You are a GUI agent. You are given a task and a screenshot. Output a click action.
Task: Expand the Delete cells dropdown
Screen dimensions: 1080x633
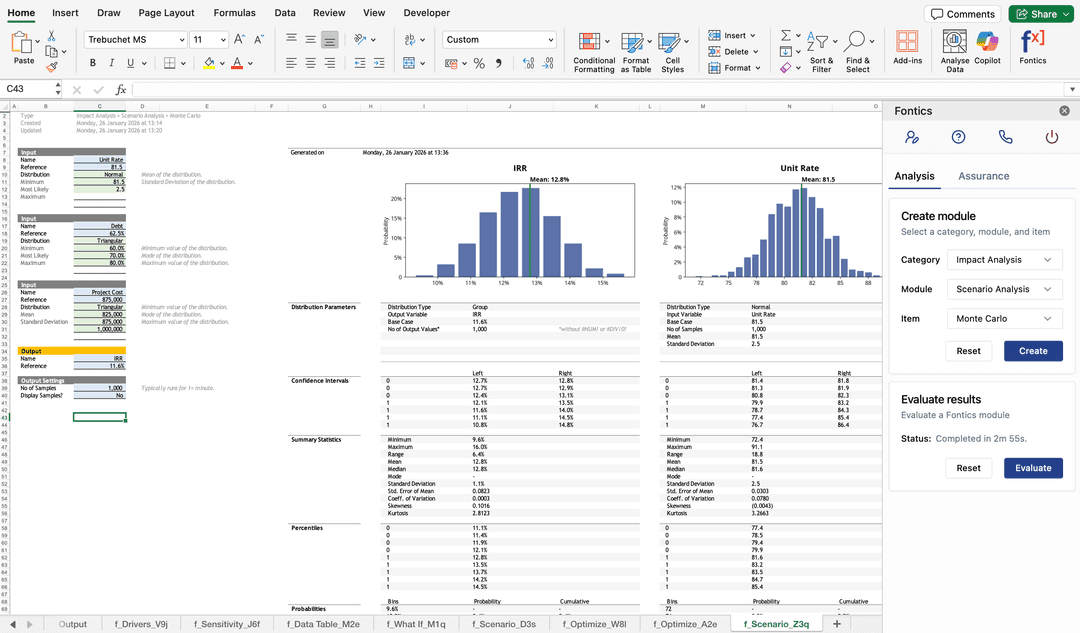pyautogui.click(x=755, y=52)
